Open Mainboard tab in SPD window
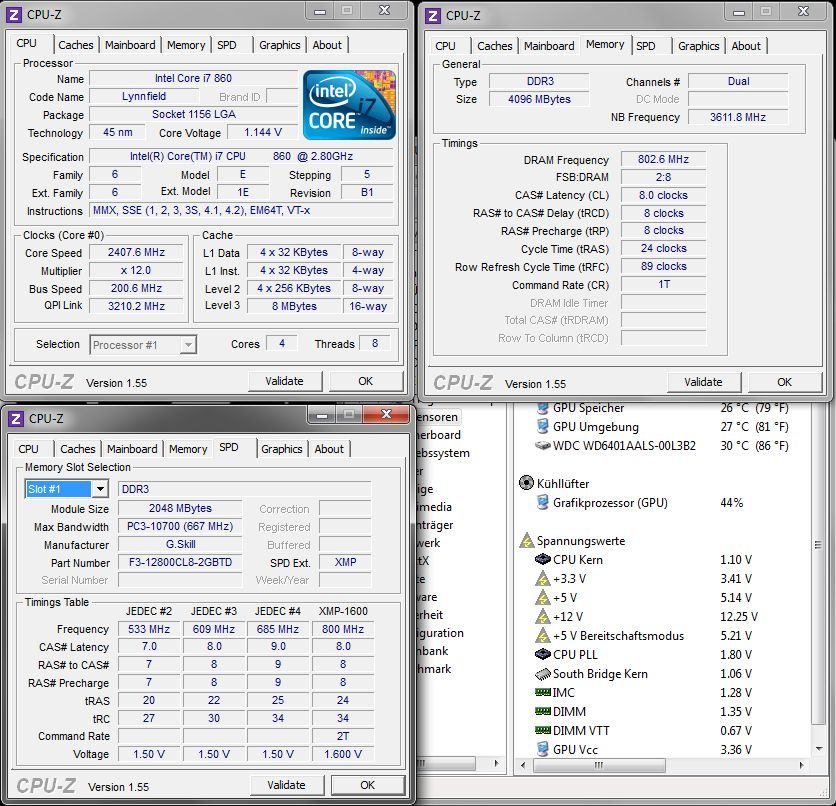Image resolution: width=836 pixels, height=806 pixels. point(132,449)
